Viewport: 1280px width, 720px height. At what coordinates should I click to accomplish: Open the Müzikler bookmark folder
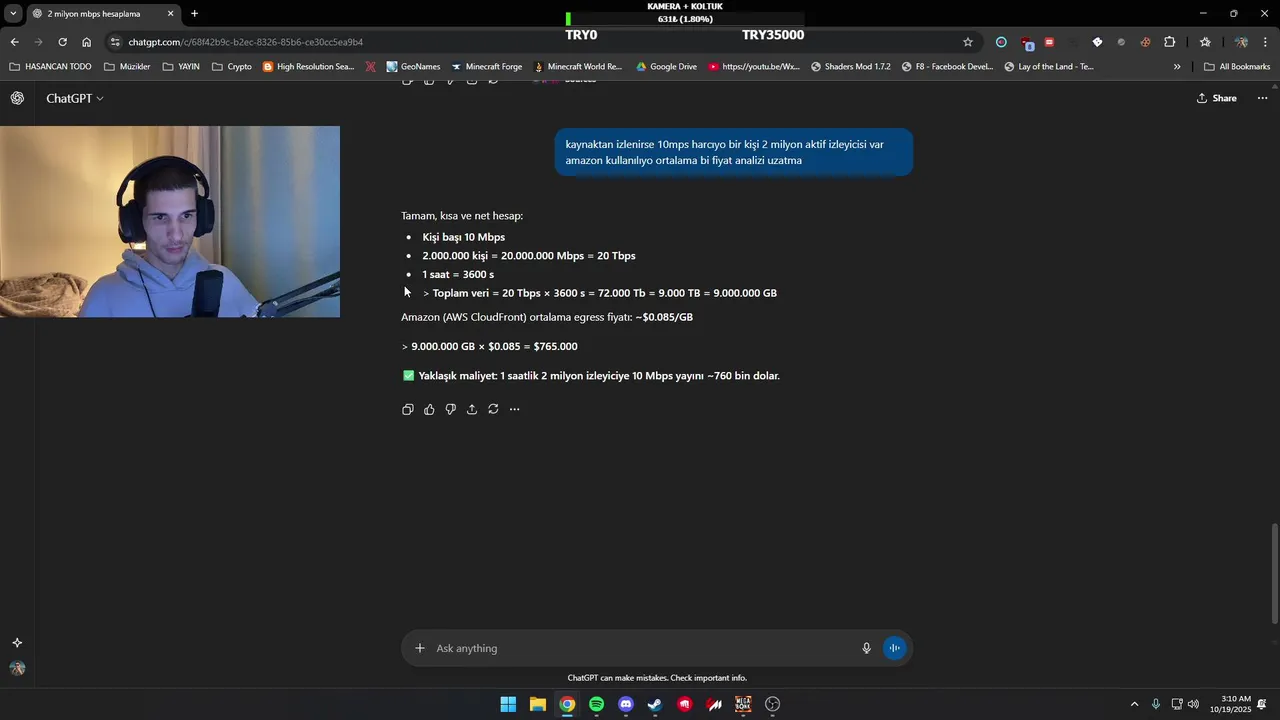pos(127,67)
